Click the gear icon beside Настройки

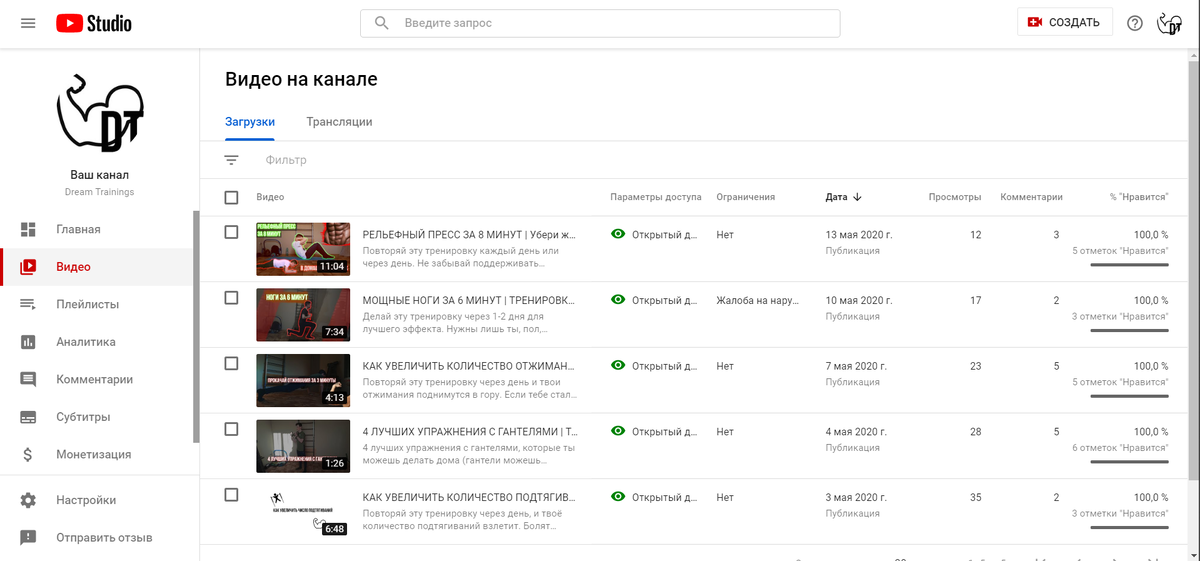pos(28,500)
